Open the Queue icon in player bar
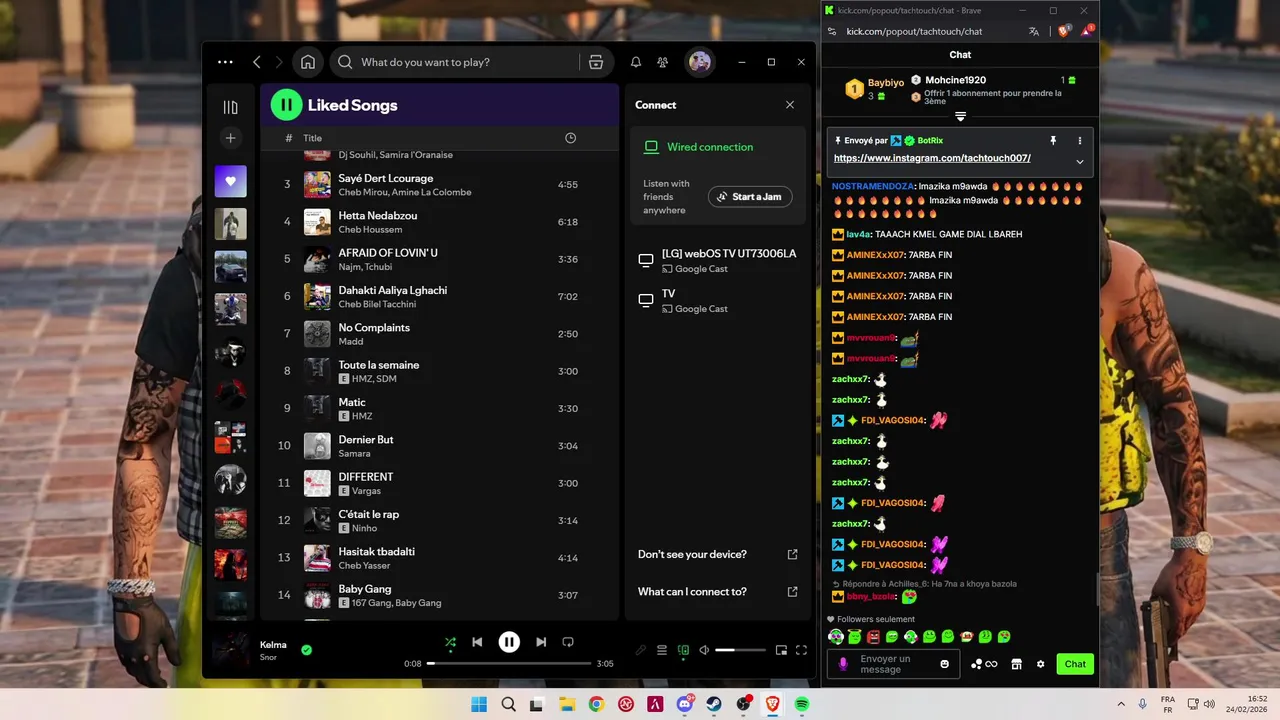Viewport: 1280px width, 720px height. coord(662,650)
